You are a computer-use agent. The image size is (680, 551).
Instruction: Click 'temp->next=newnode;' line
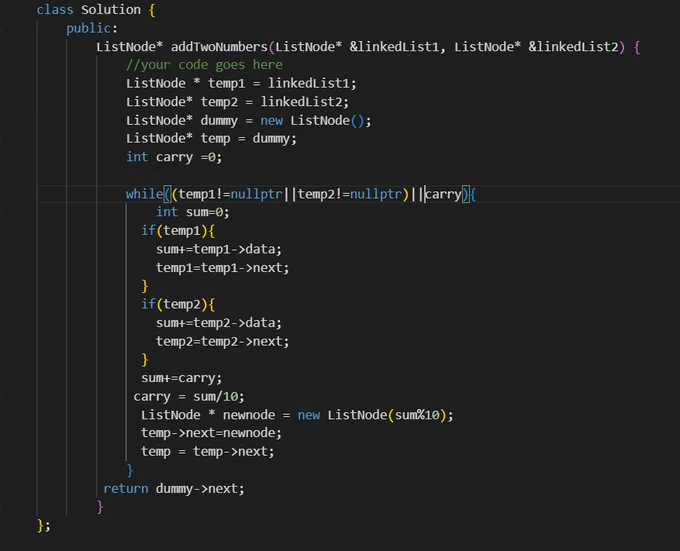211,433
